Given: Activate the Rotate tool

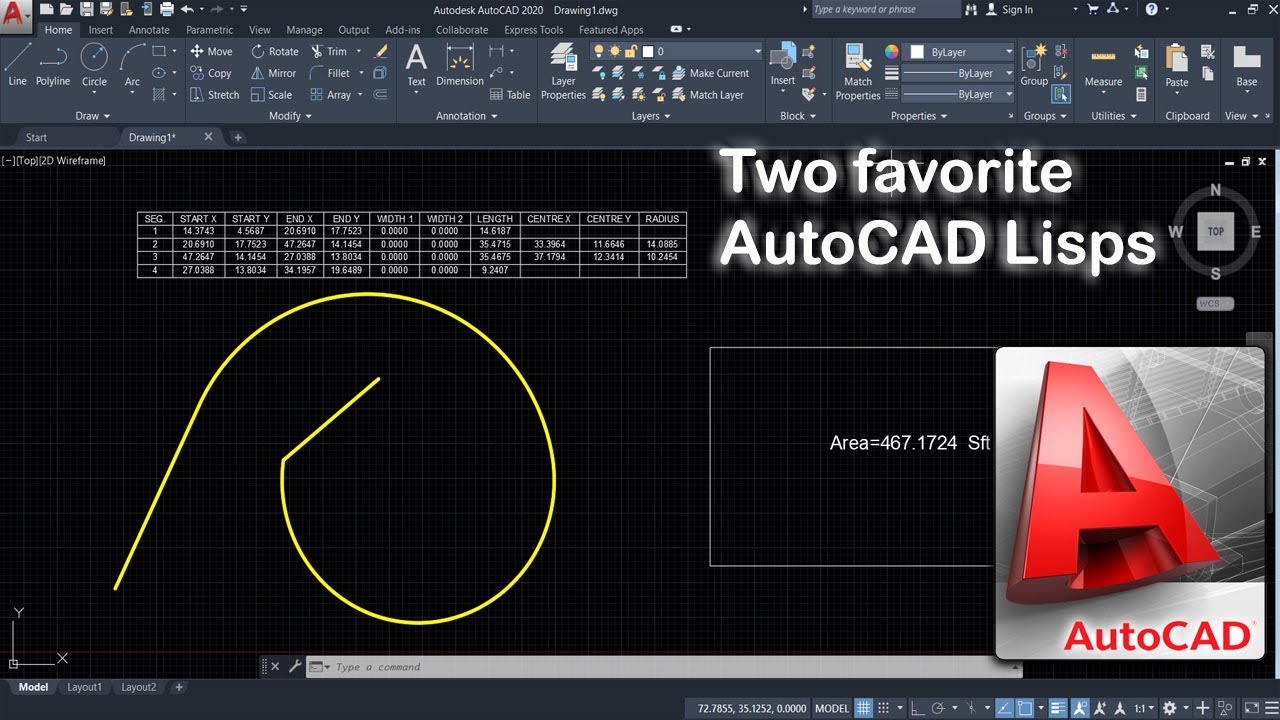Looking at the screenshot, I should (x=275, y=51).
